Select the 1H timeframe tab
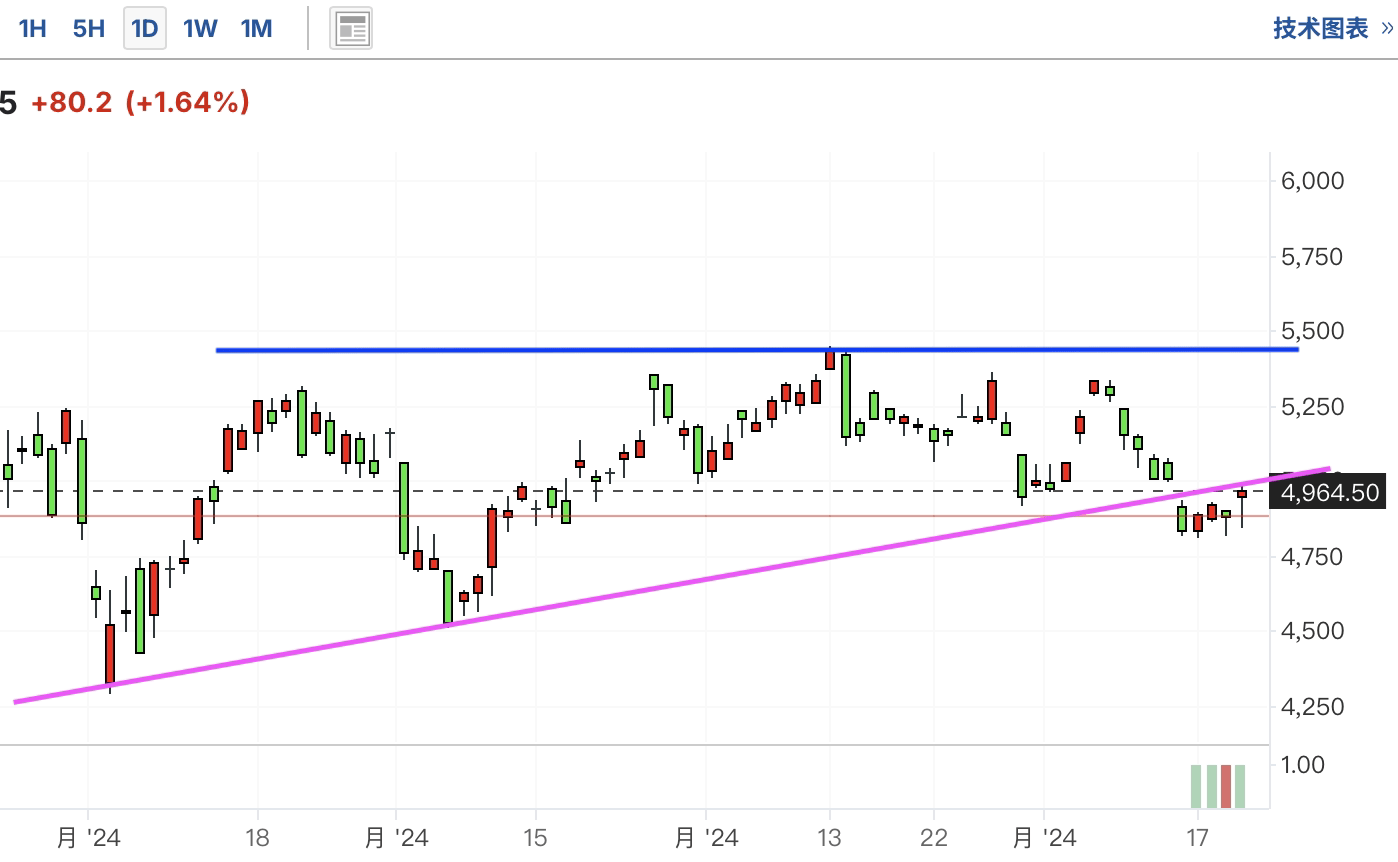Viewport: 1398px width, 862px height. coord(33,28)
